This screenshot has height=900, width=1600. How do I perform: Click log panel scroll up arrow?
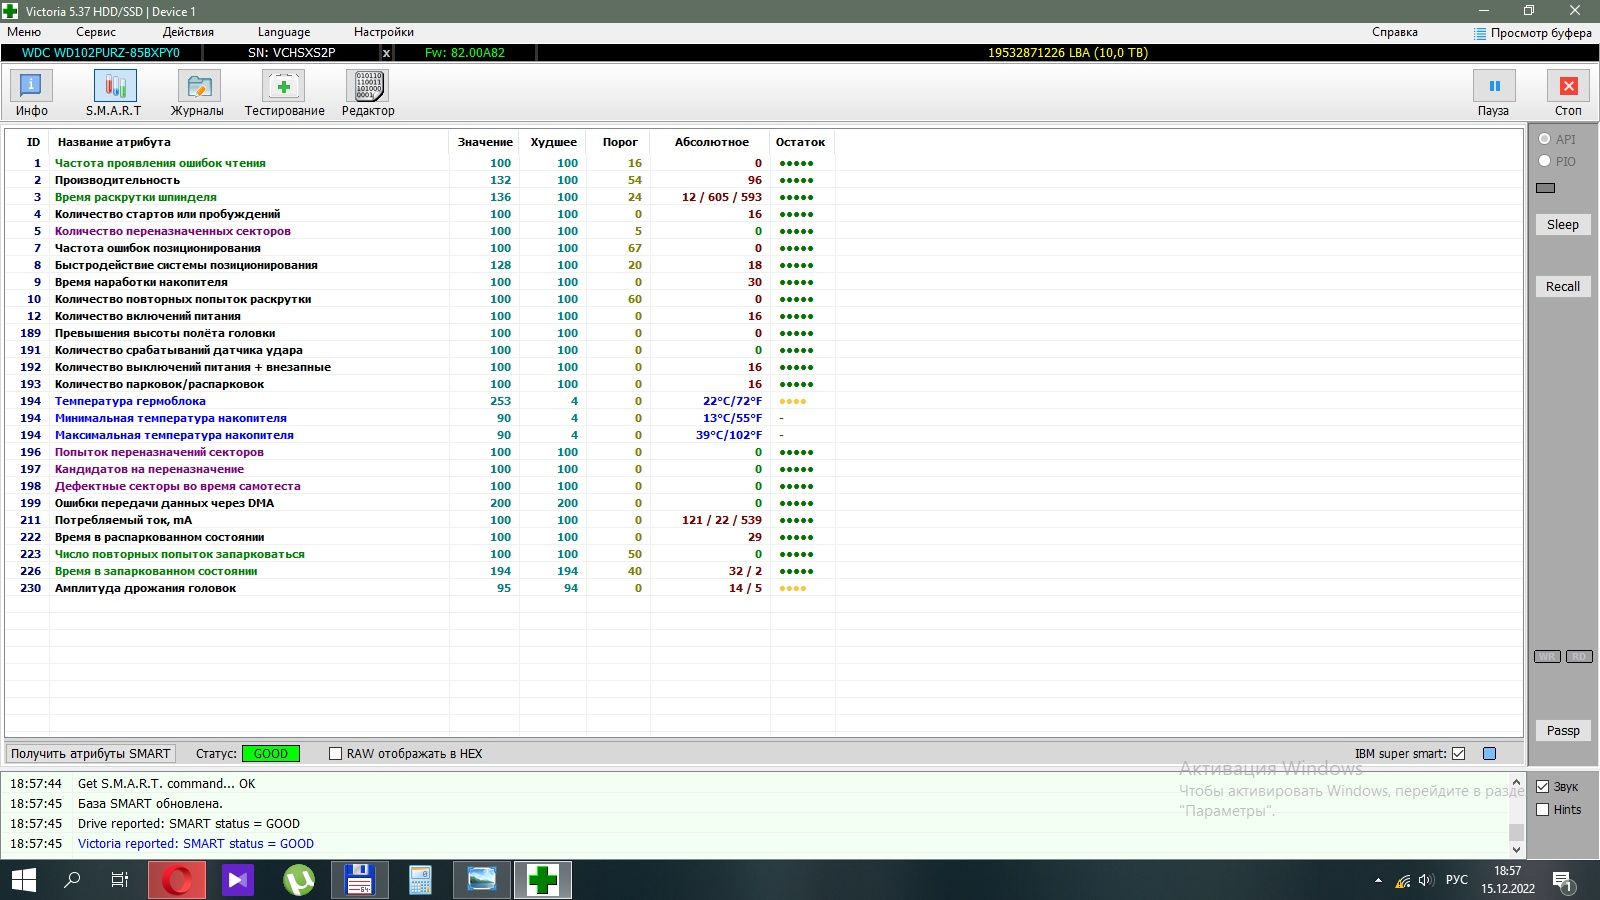(1516, 783)
